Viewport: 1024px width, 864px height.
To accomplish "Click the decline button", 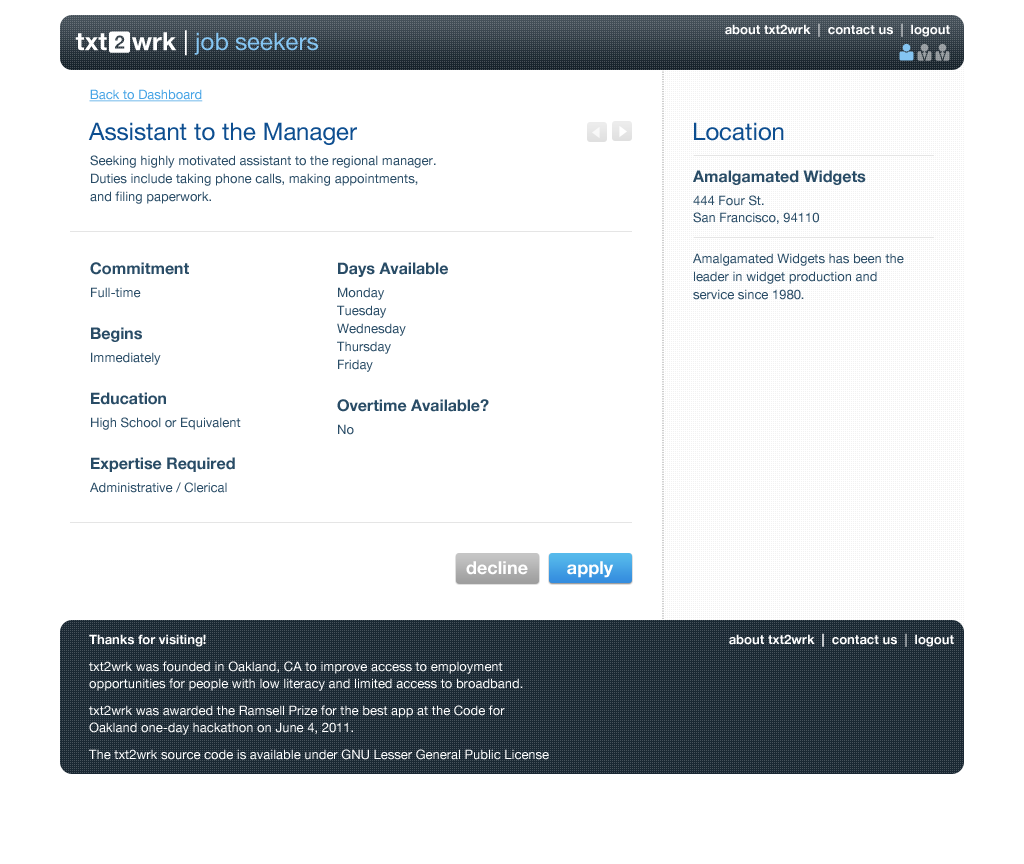I will pyautogui.click(x=497, y=568).
